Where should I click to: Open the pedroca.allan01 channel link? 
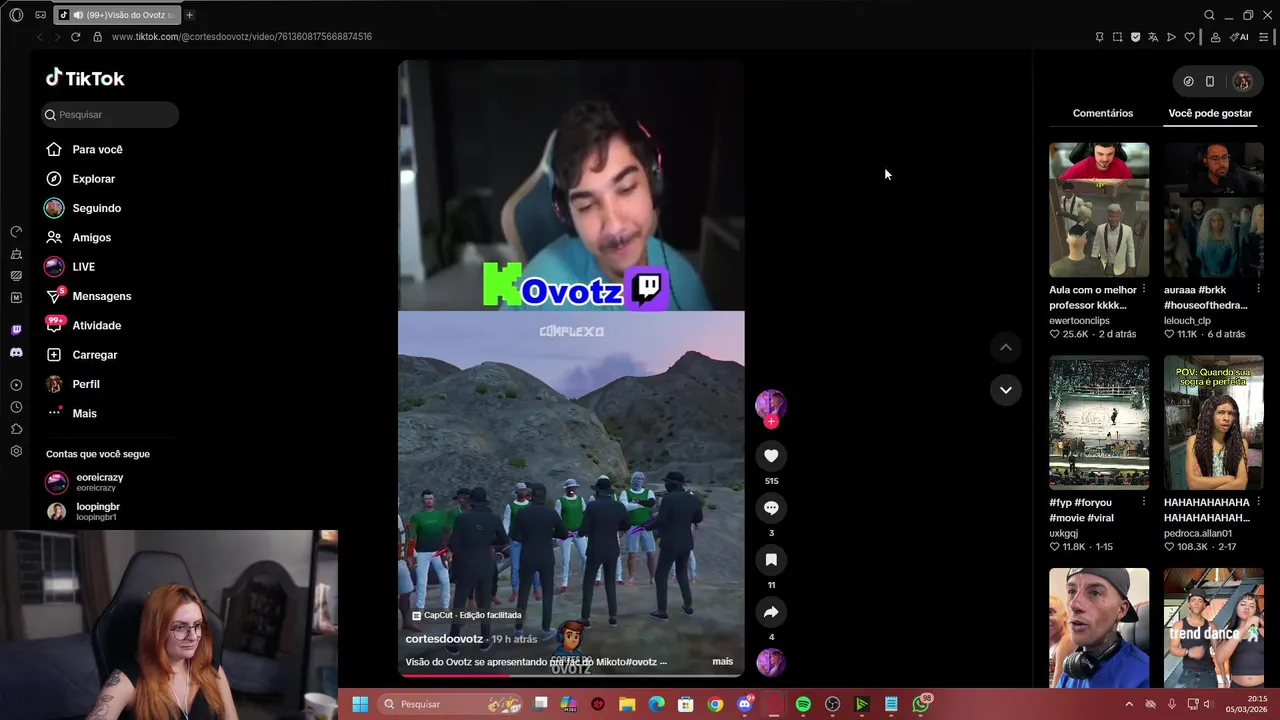[1198, 533]
